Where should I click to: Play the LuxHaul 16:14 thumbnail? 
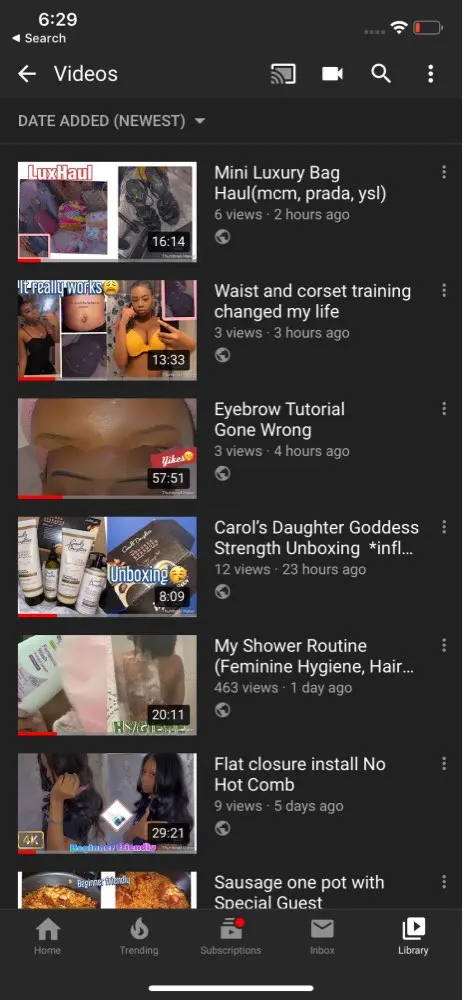[107, 212]
